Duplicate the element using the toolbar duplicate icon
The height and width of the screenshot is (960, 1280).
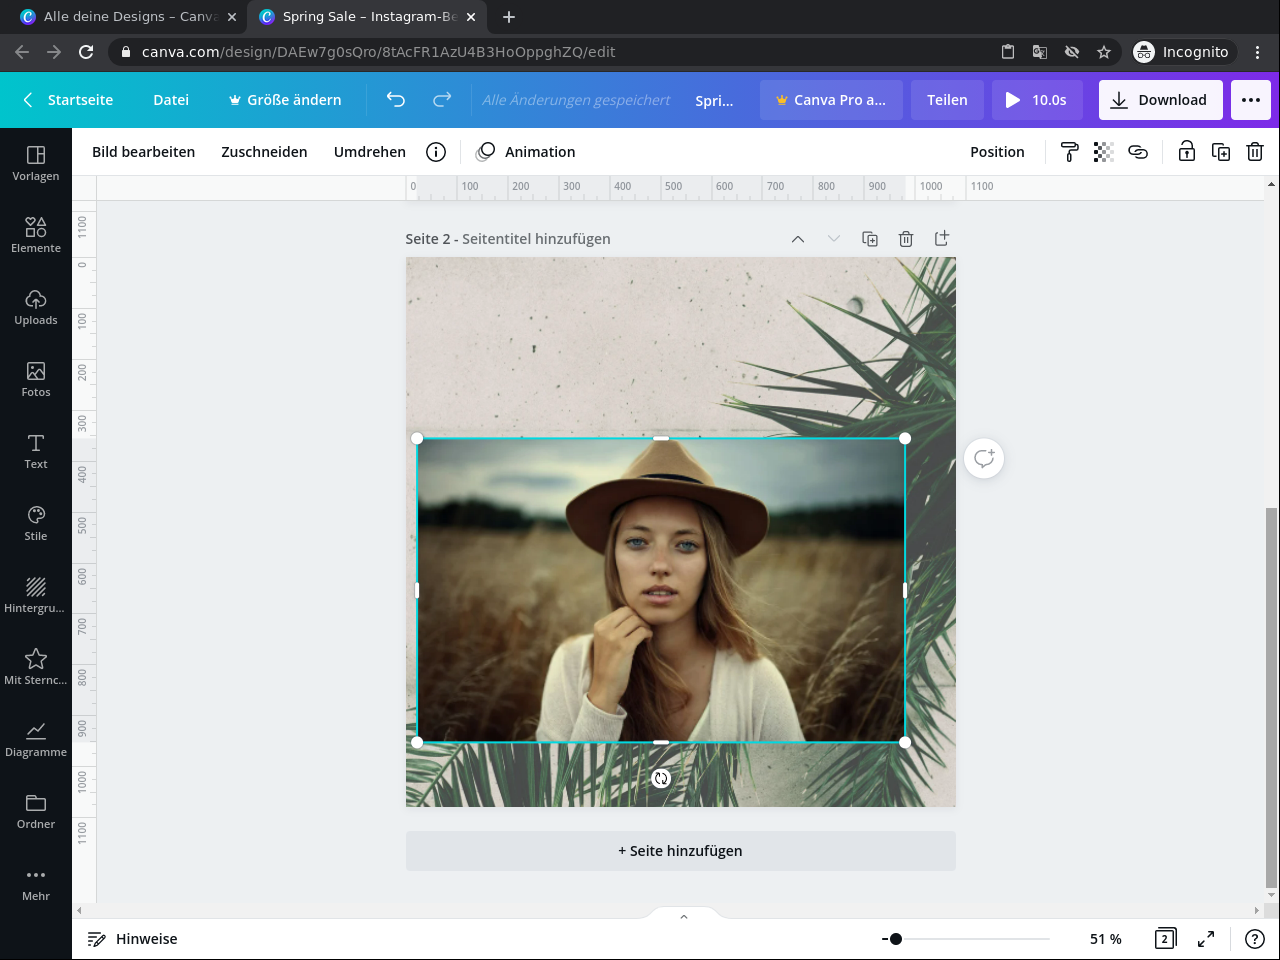[1221, 152]
